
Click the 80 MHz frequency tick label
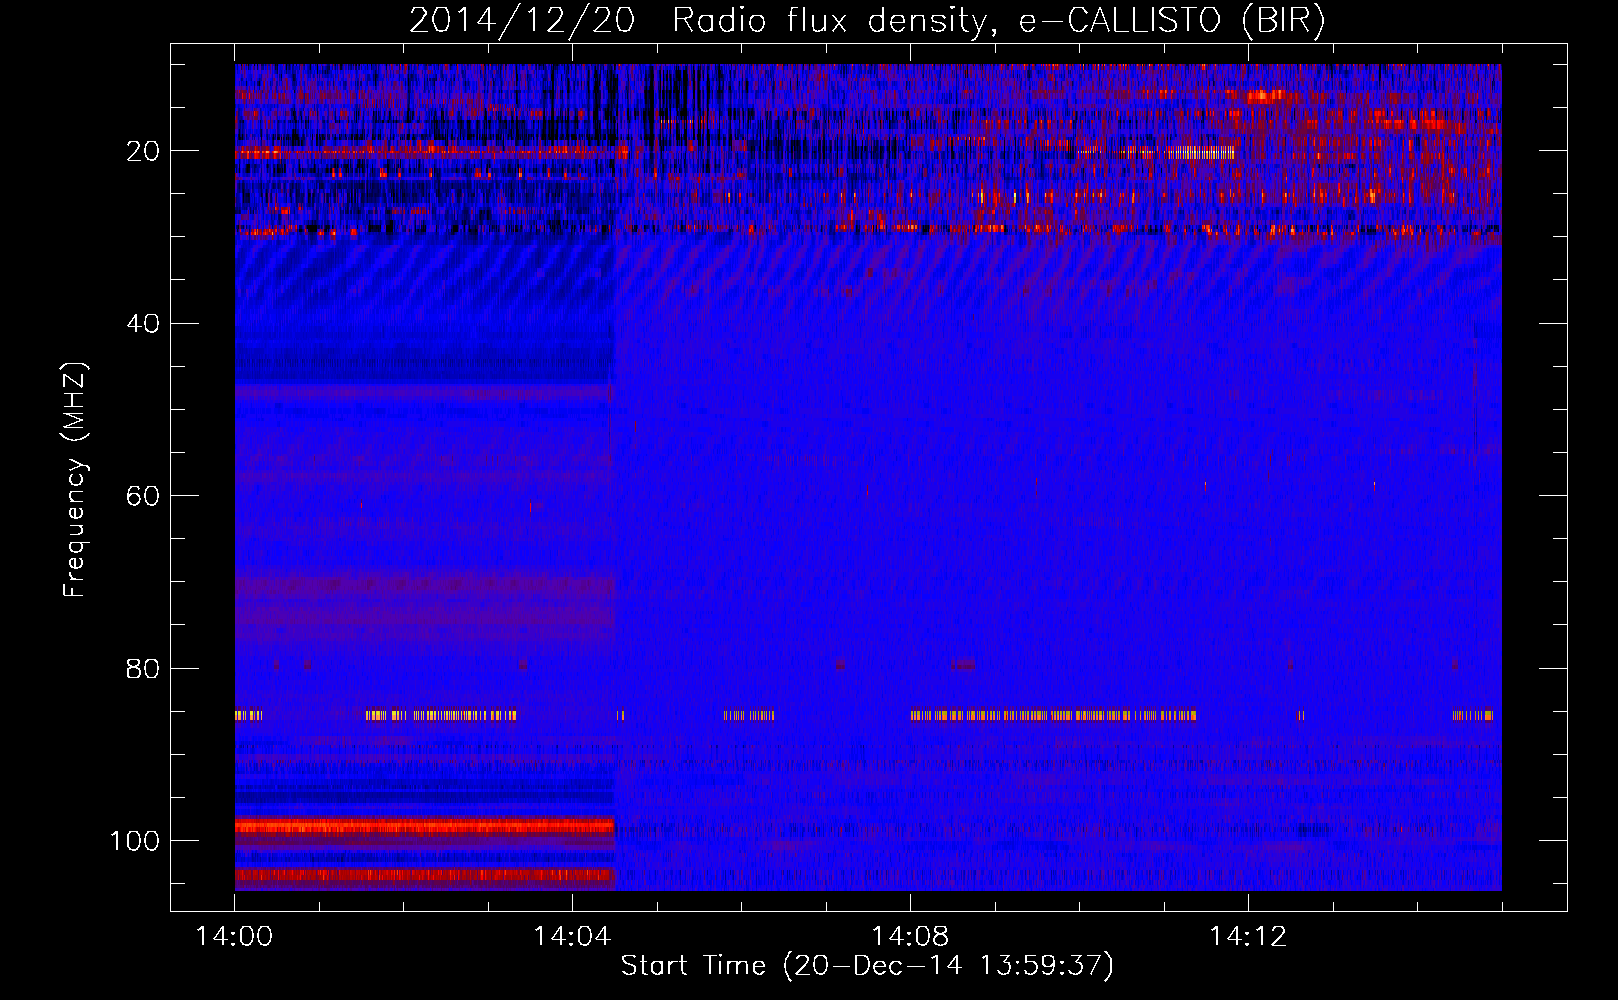pos(143,668)
